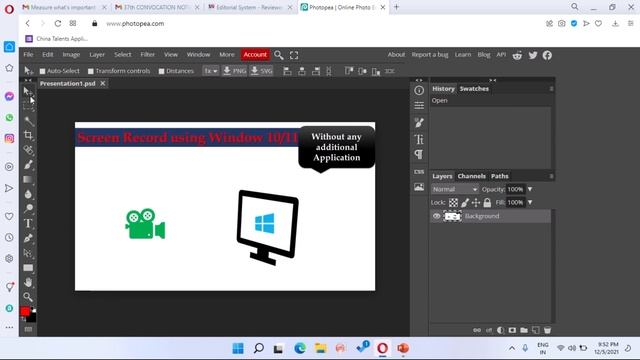Click the Account button

pyautogui.click(x=255, y=55)
